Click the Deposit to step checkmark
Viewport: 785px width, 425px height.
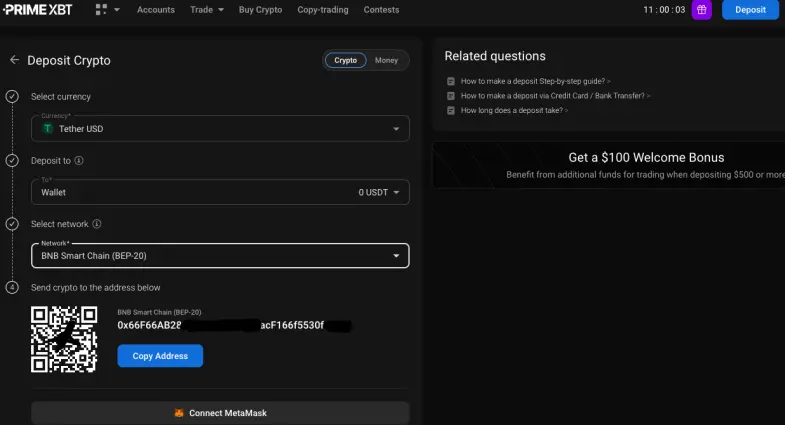point(12,160)
